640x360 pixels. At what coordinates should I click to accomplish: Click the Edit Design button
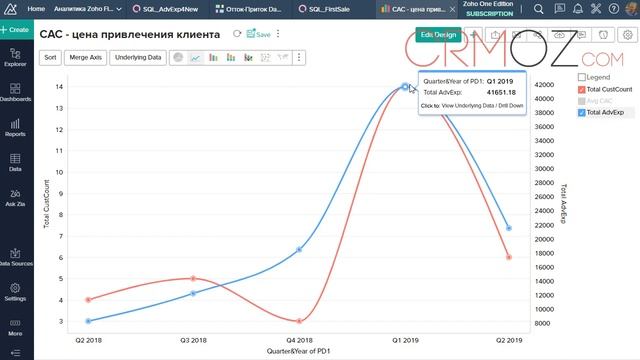click(x=438, y=35)
